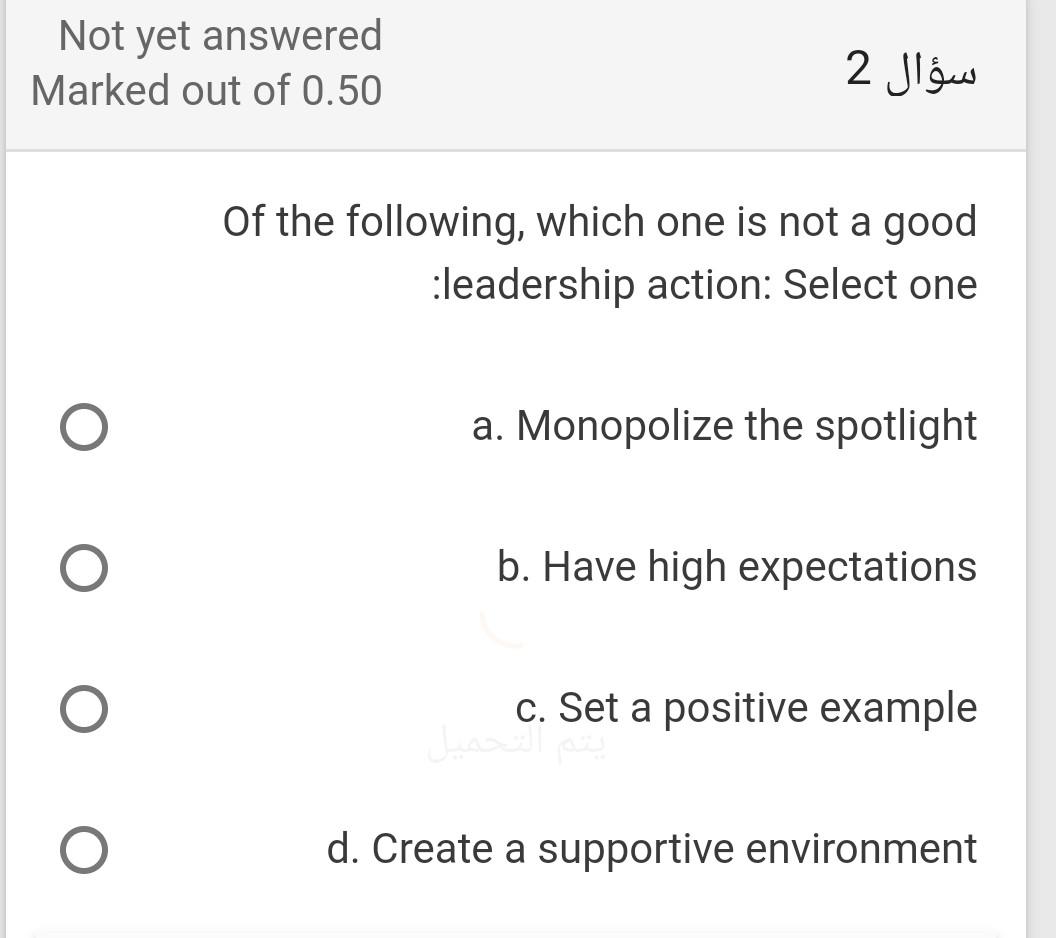Click the 'Marked out of 0.50' label

206,91
